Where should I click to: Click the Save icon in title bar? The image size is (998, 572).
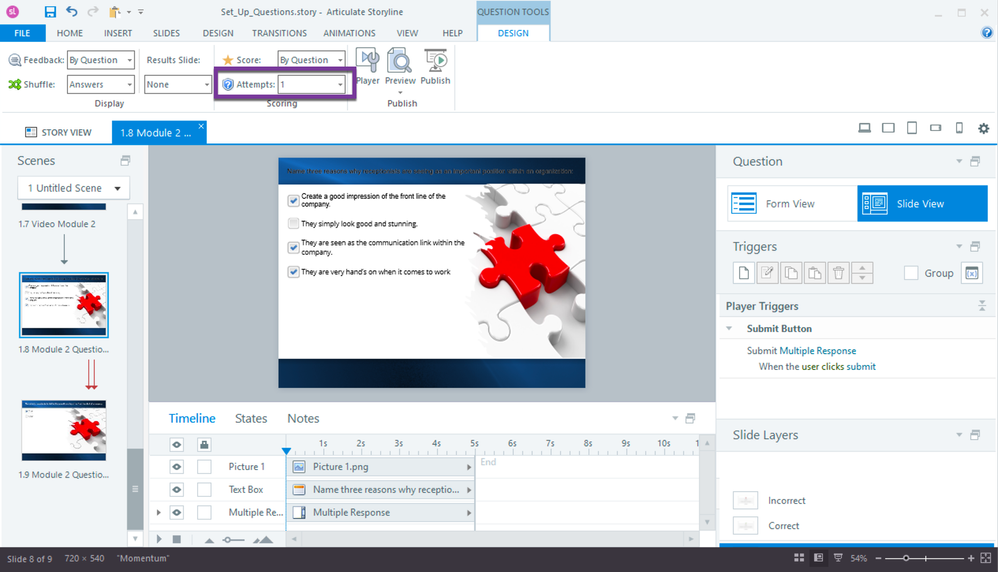(50, 12)
